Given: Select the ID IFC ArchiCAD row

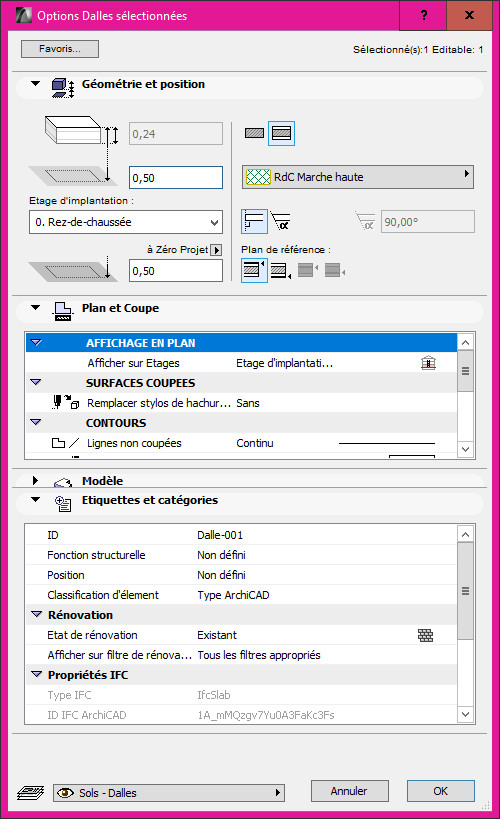Looking at the screenshot, I should point(241,715).
